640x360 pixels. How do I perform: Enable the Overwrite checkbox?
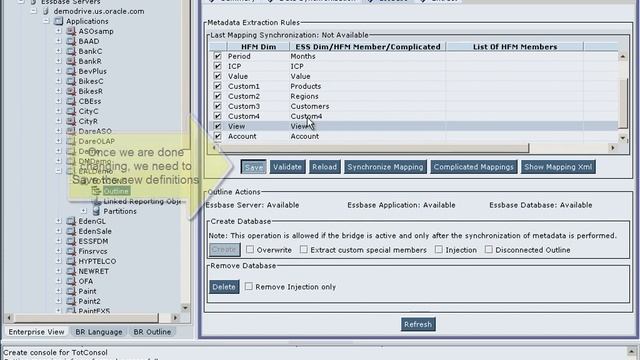coord(250,249)
